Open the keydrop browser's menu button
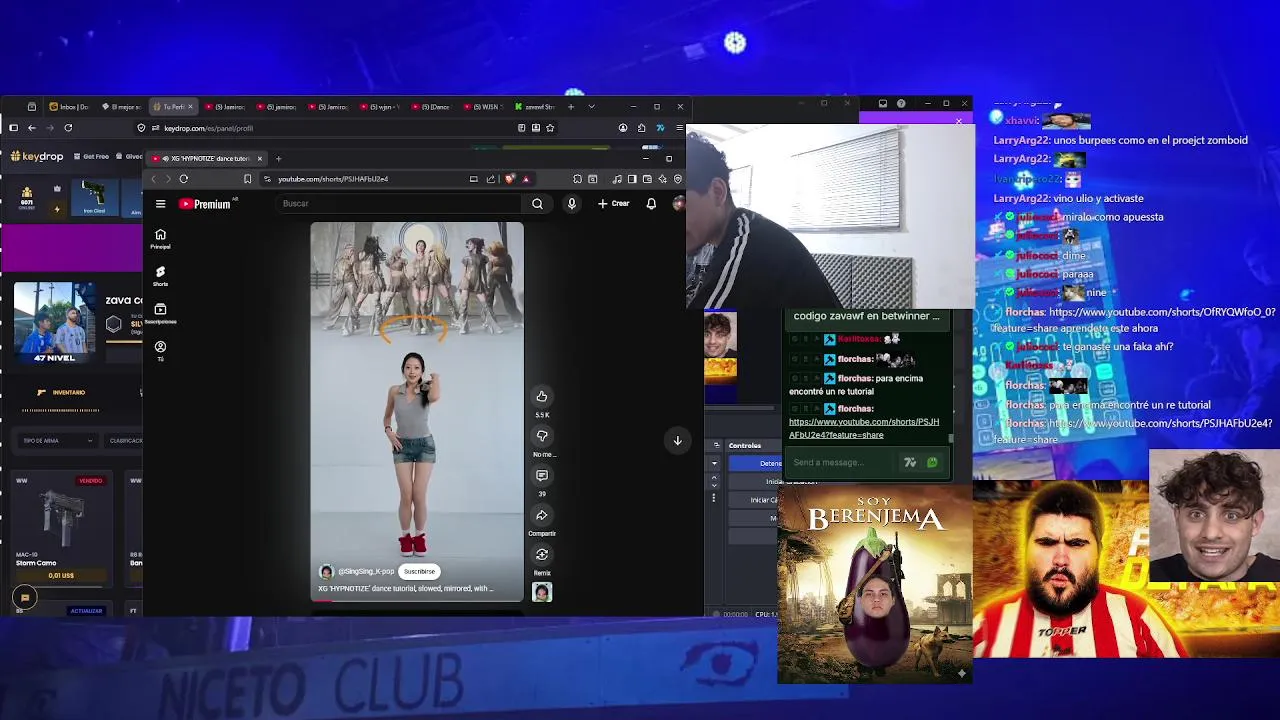Screen dimensions: 1280x720 coord(679,128)
